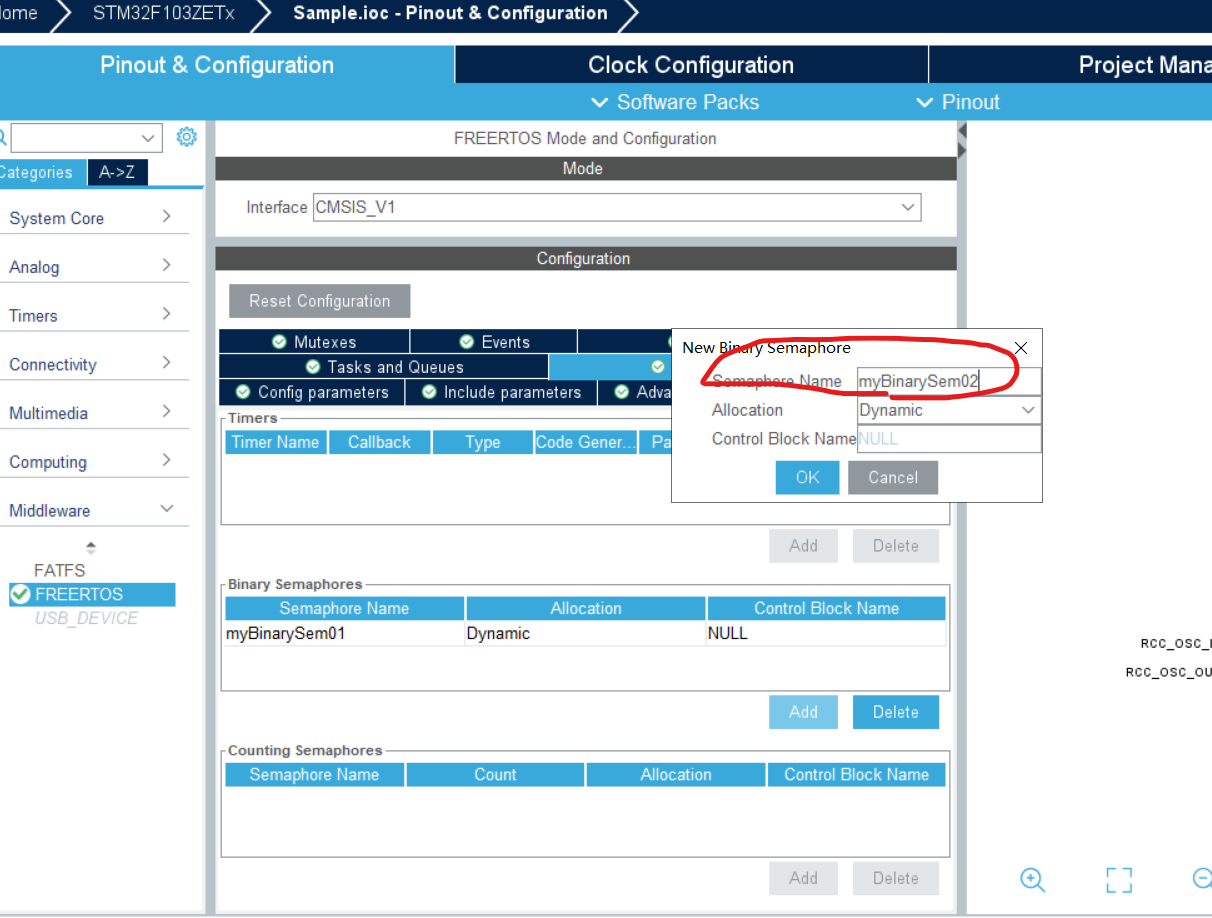The width and height of the screenshot is (1212, 918).
Task: Select the USB_DEVICE middleware item
Action: [x=86, y=618]
